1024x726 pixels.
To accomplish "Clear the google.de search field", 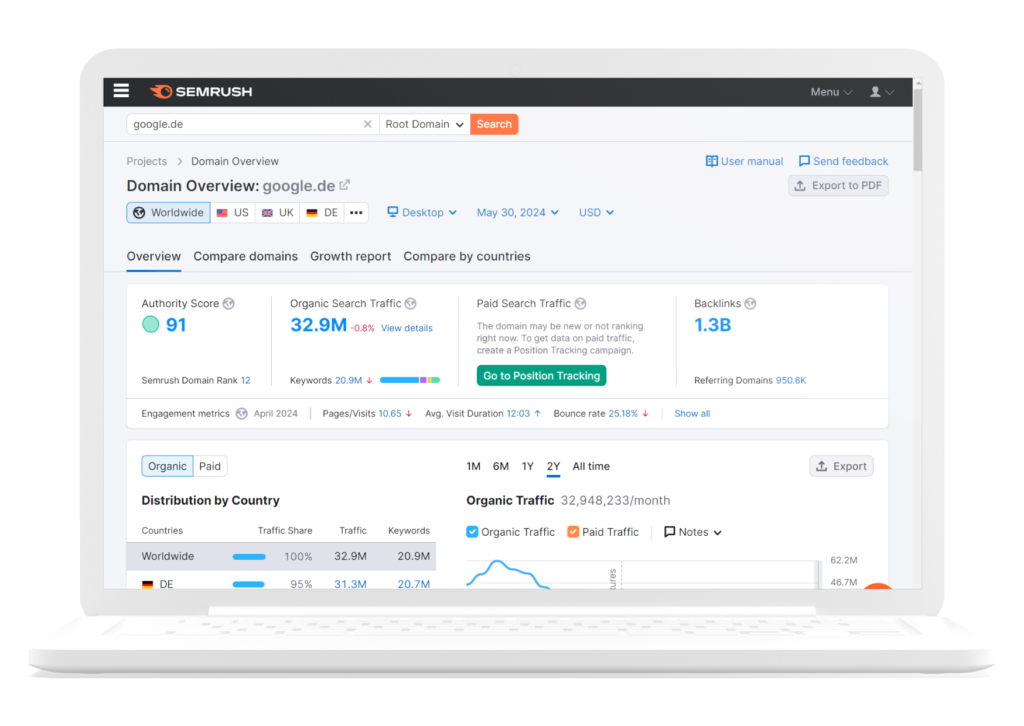I will coord(367,125).
